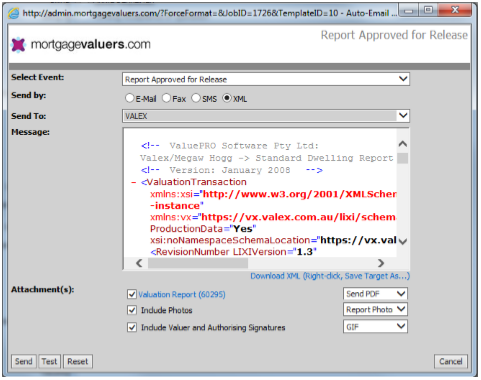
Task: Click the Reset button
Action: tap(78, 362)
